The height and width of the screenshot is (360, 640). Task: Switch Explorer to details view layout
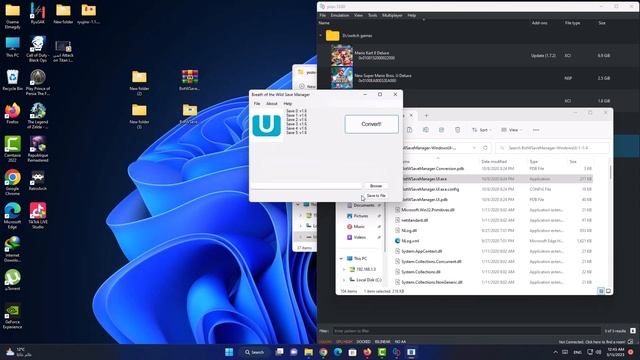tap(601, 291)
